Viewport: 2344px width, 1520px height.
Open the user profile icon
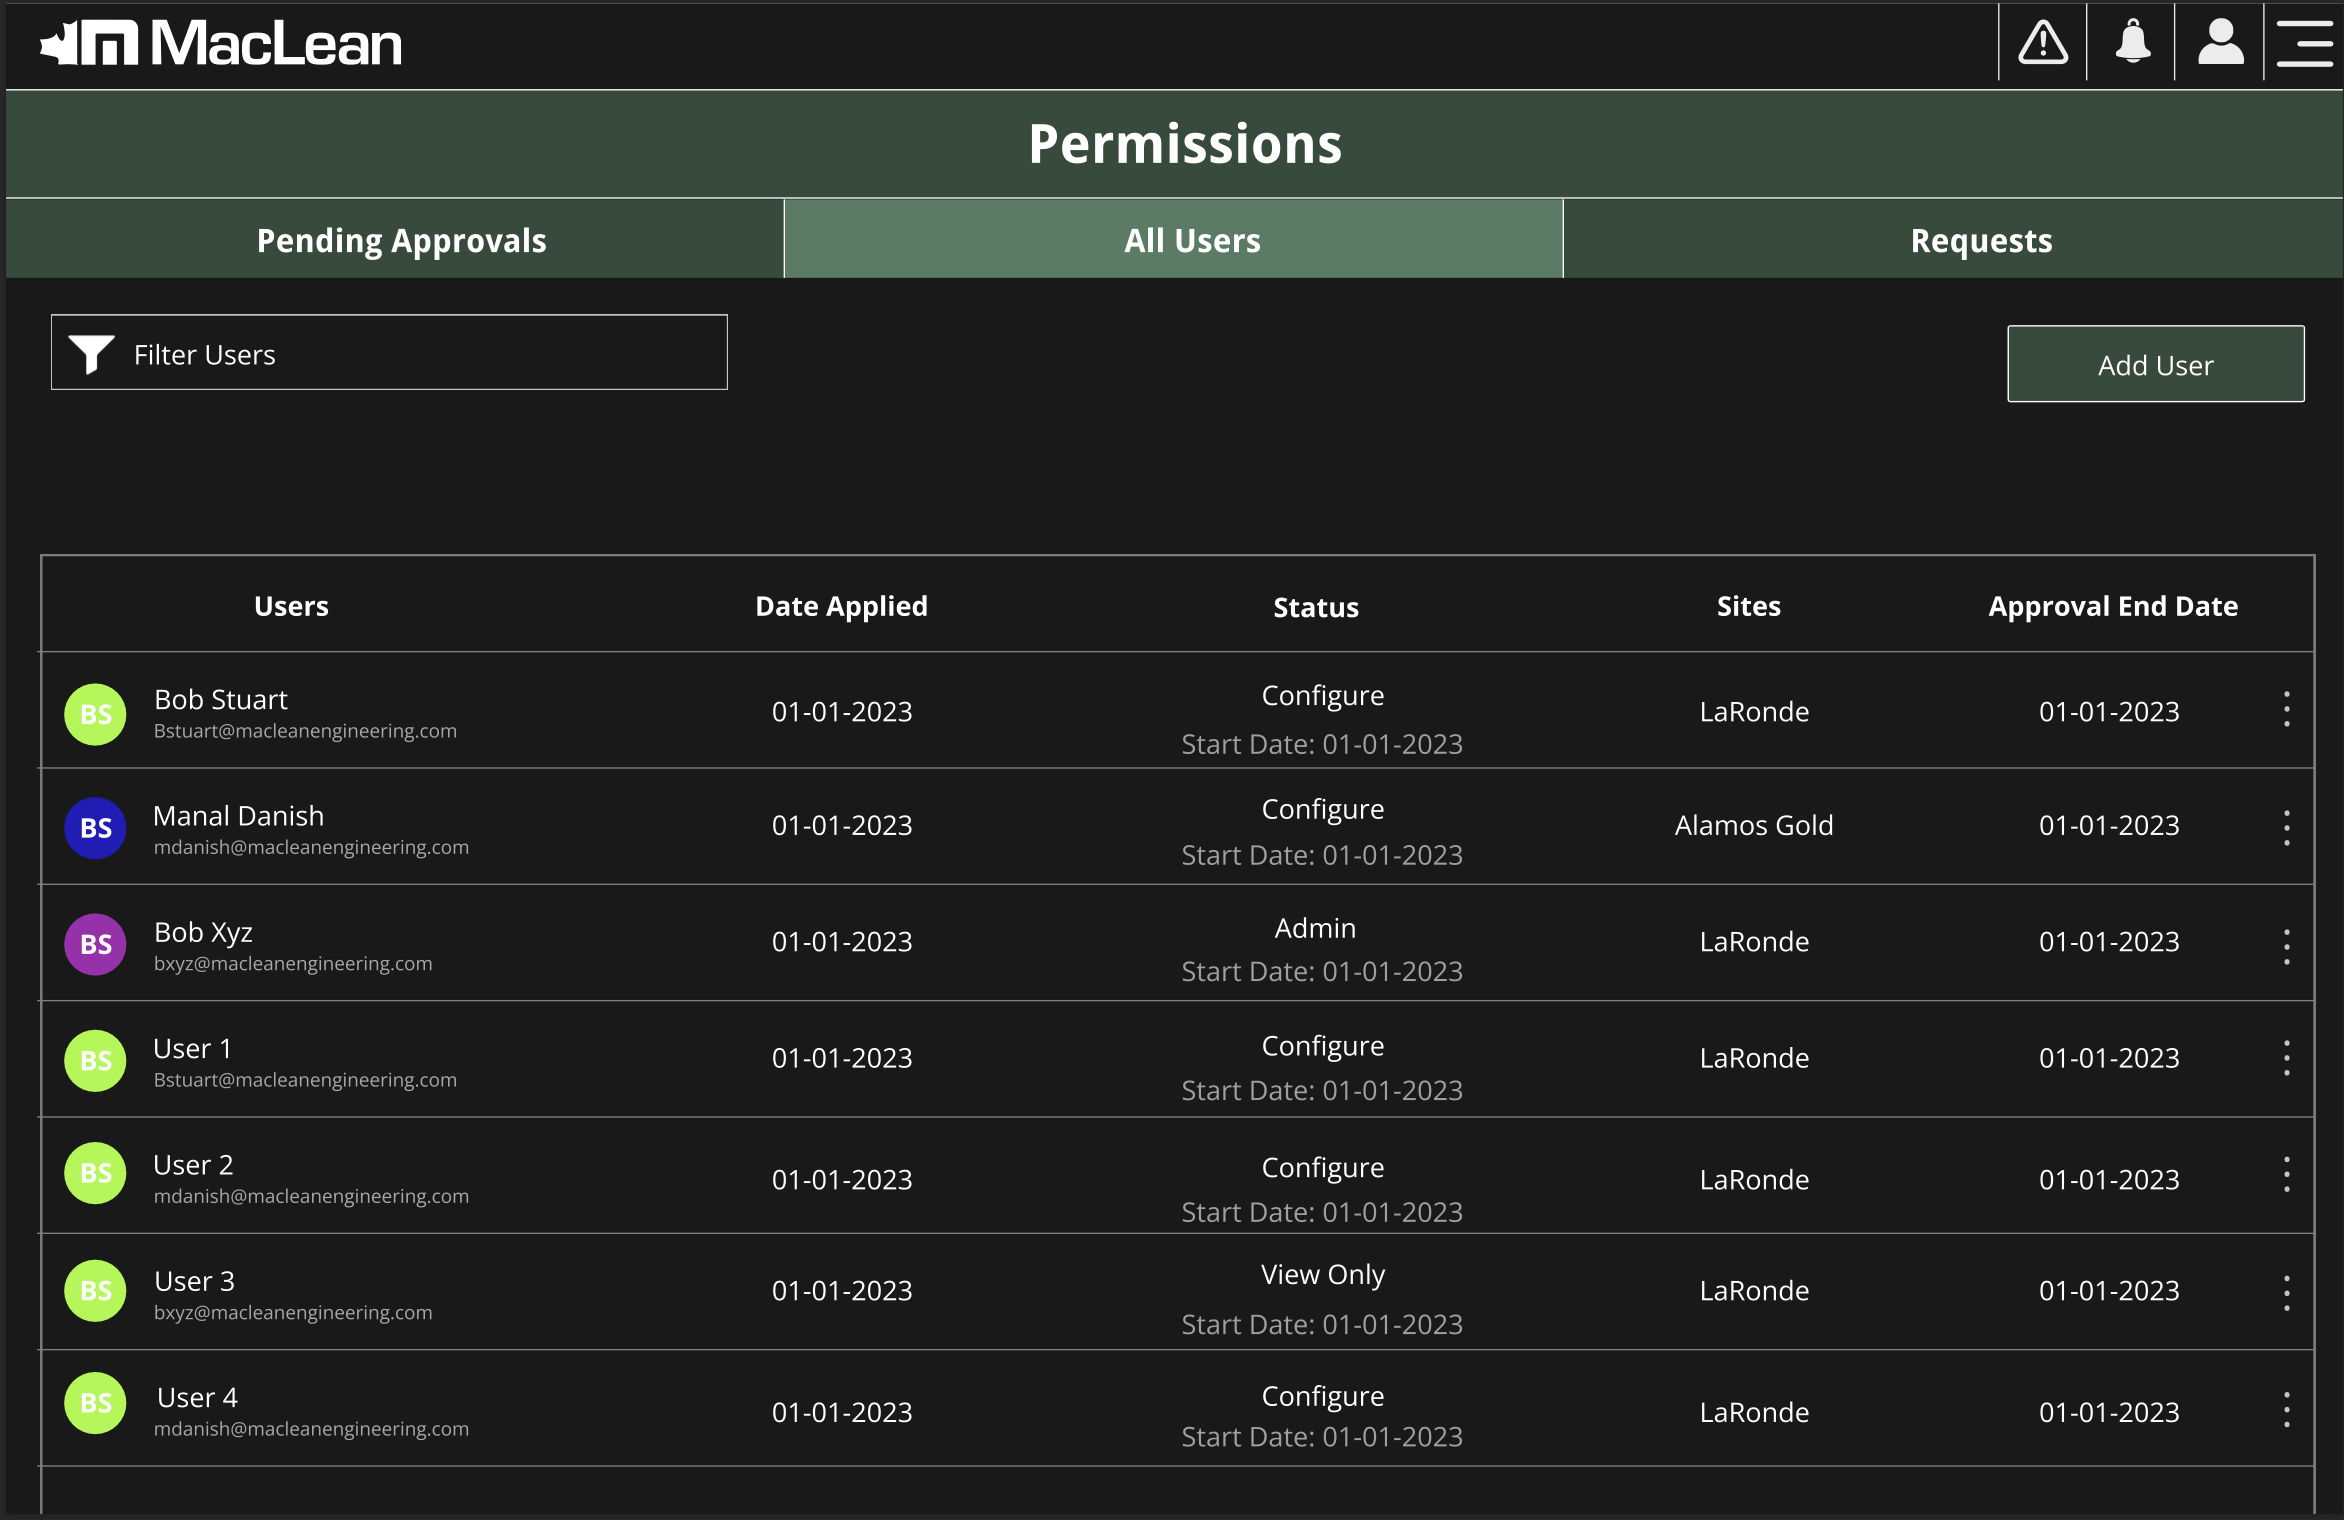coord(2220,44)
